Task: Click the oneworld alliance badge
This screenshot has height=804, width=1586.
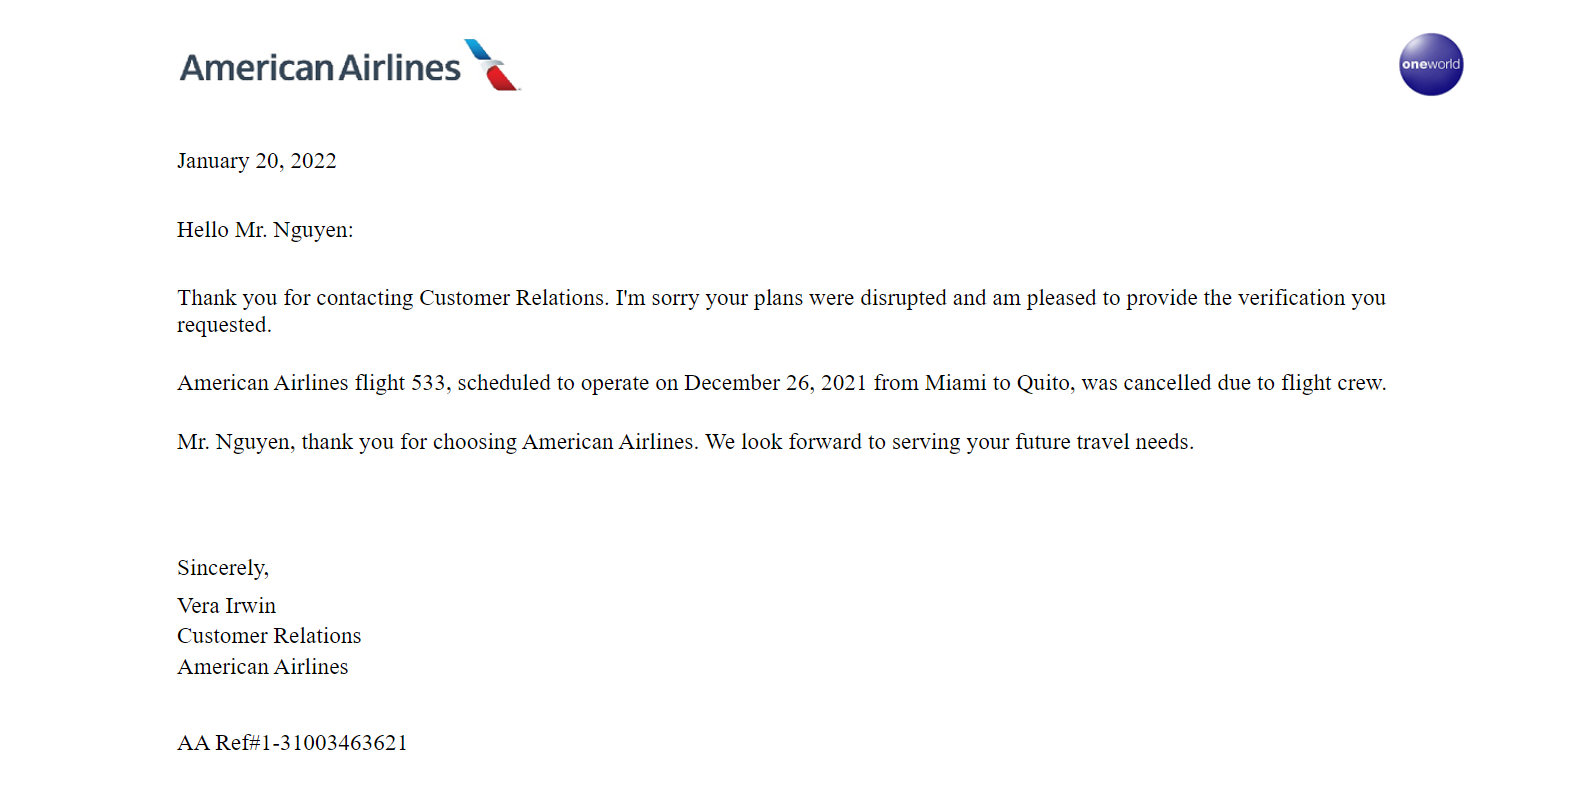Action: tap(1431, 64)
